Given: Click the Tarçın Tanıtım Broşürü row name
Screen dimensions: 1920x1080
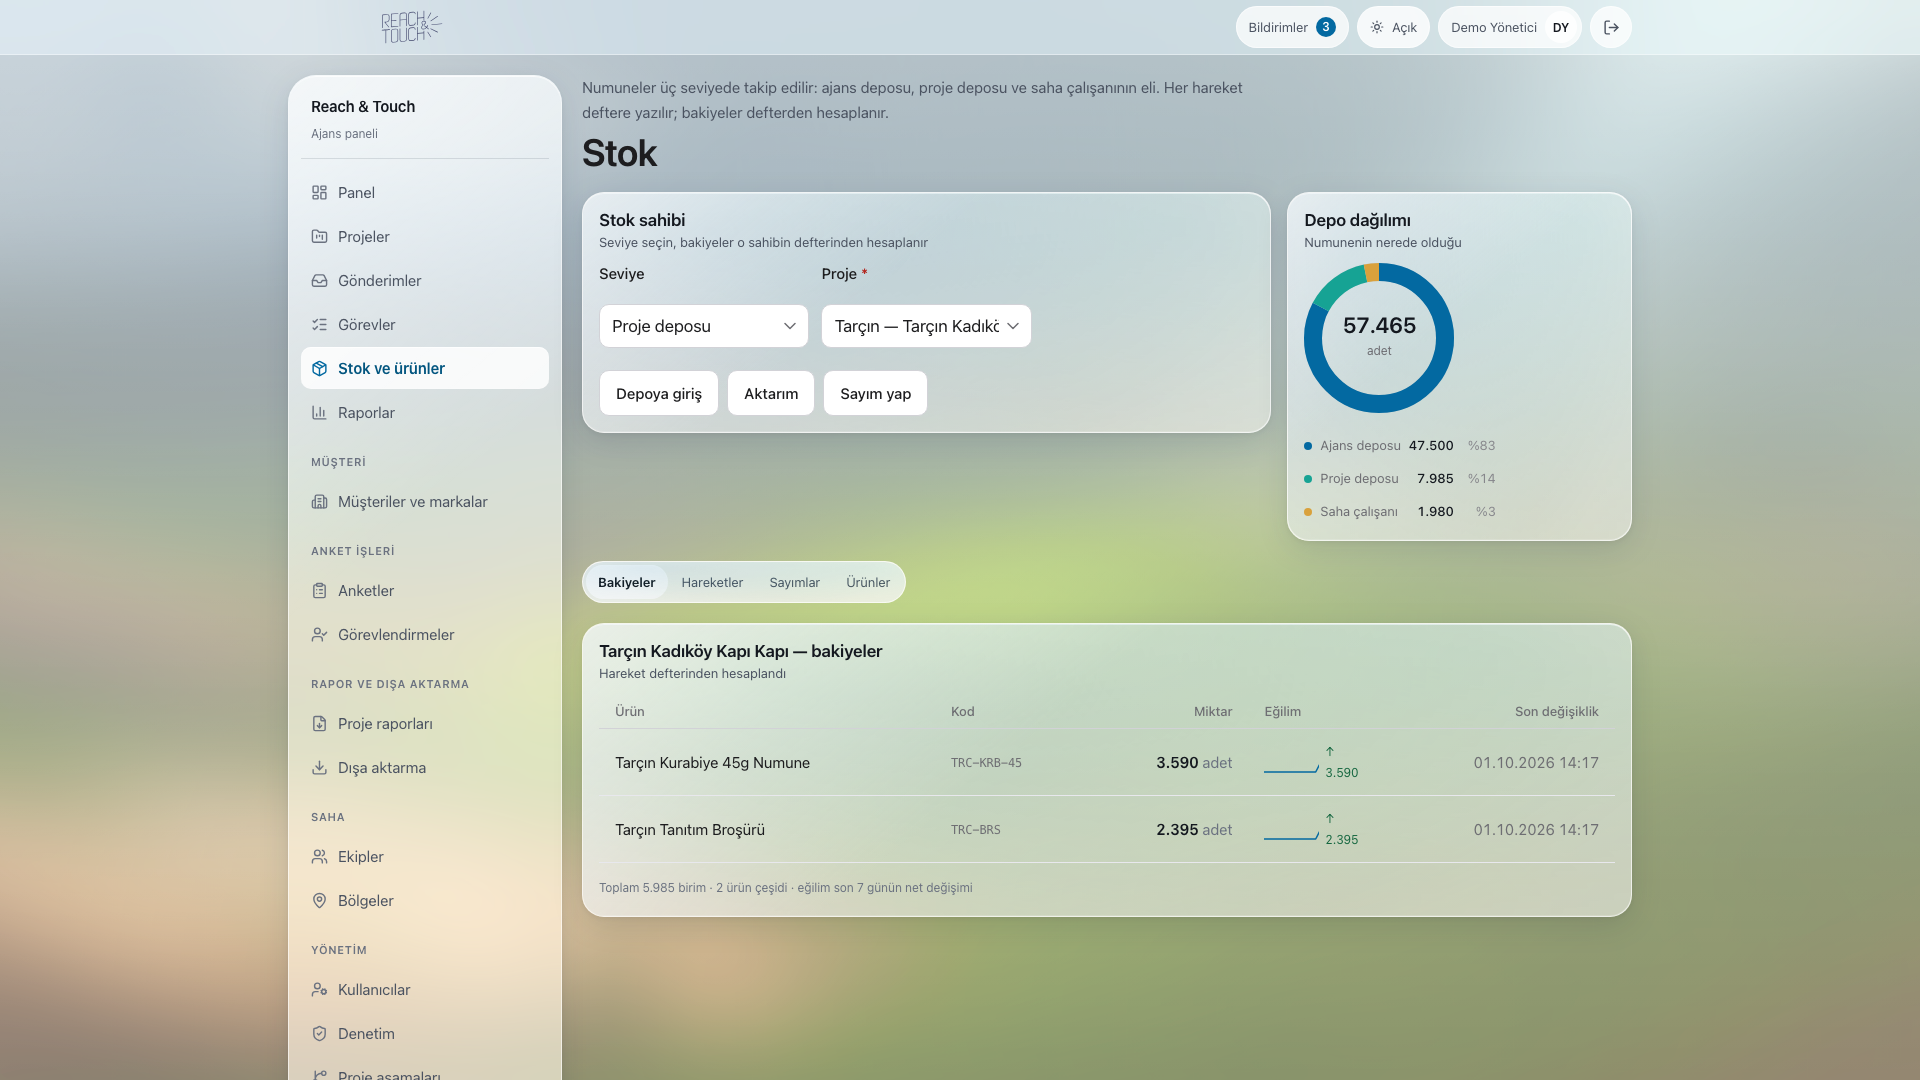Looking at the screenshot, I should pyautogui.click(x=690, y=830).
